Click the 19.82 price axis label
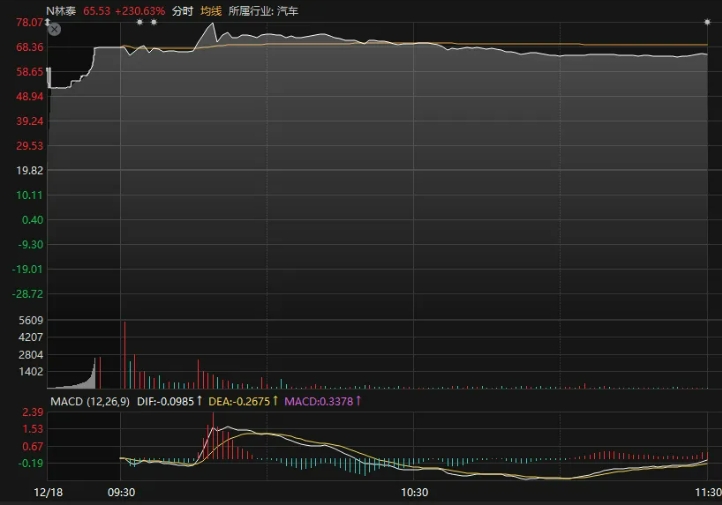 [x=29, y=170]
